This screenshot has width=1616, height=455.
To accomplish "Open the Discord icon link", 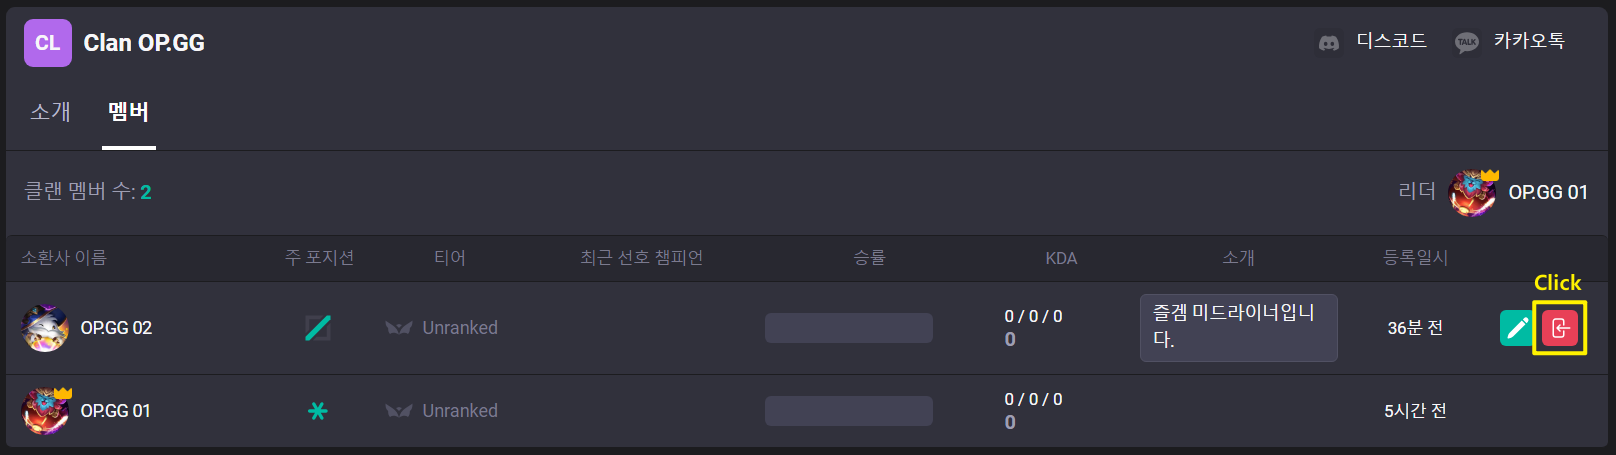I will [x=1329, y=43].
